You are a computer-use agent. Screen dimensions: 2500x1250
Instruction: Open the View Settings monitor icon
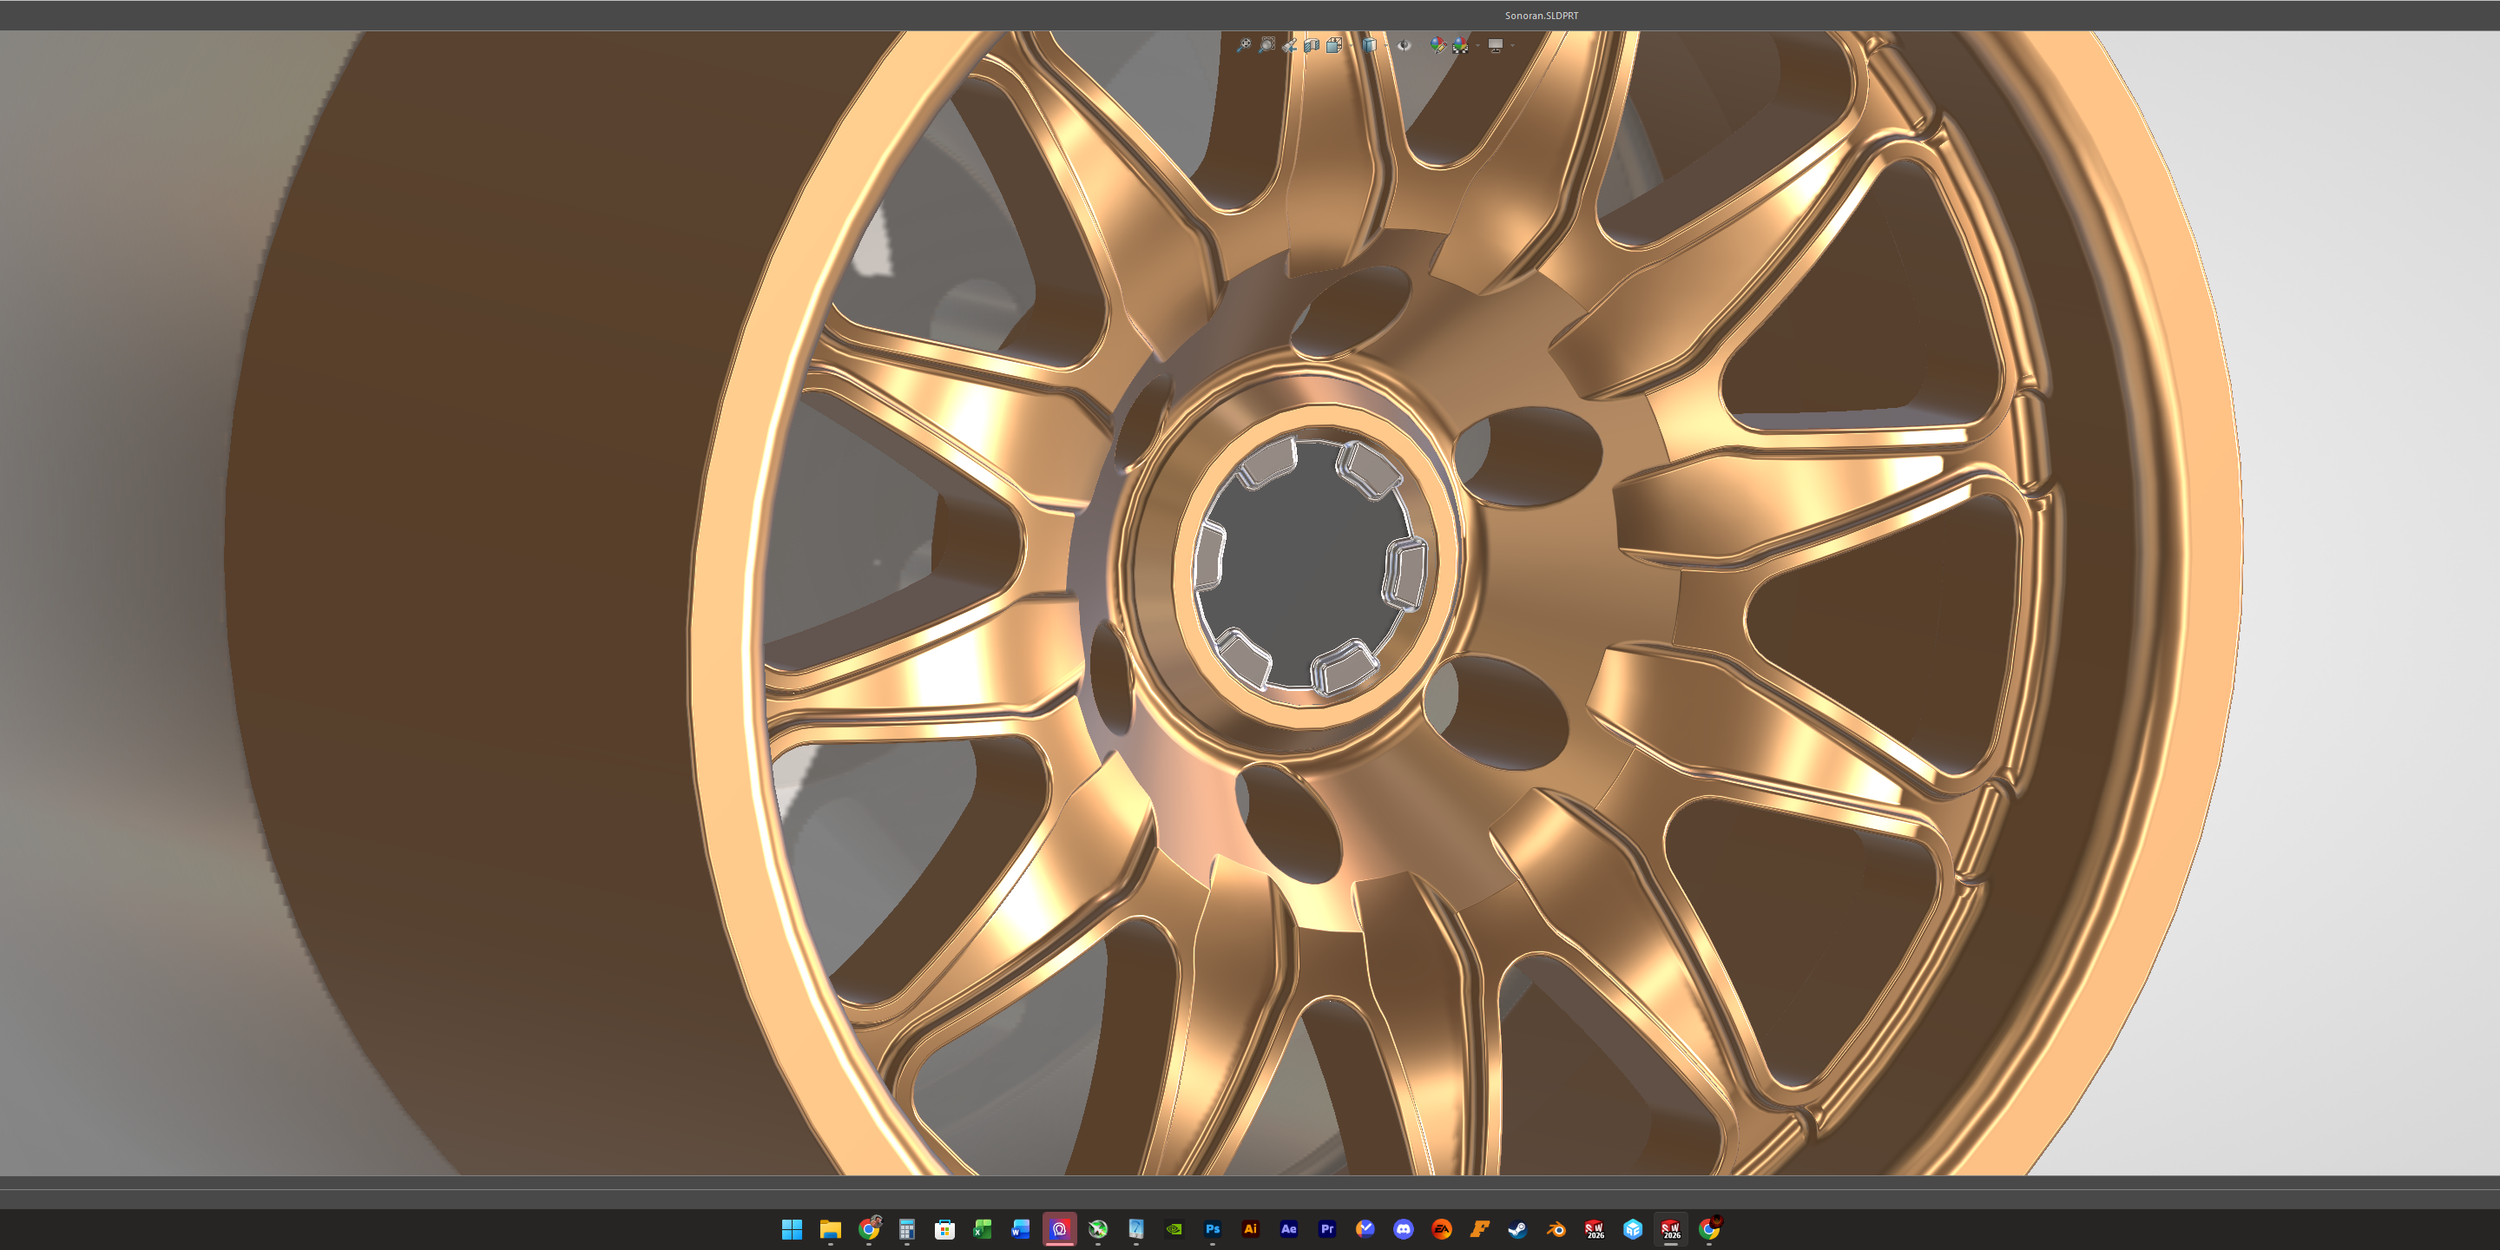click(1496, 46)
